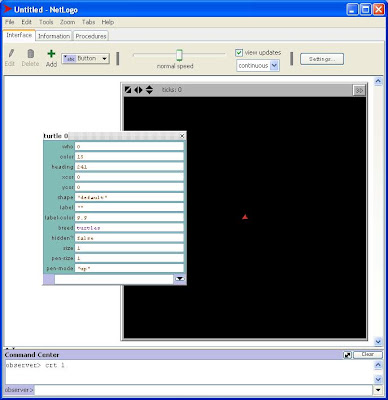
Task: Open the Button widget type dropdown
Action: [x=86, y=59]
